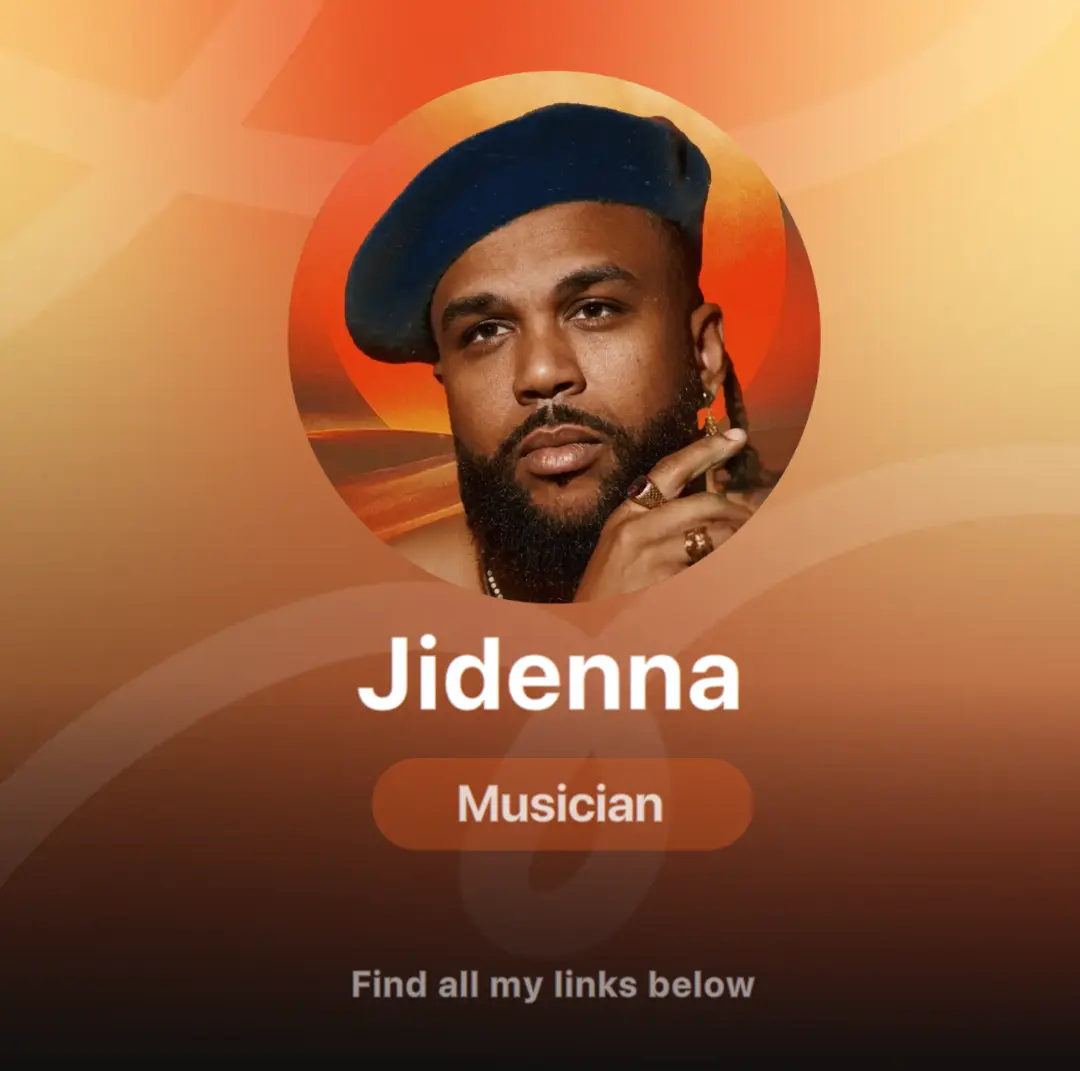Select the Jidenna name heading
Image resolution: width=1080 pixels, height=1071 pixels.
549,674
